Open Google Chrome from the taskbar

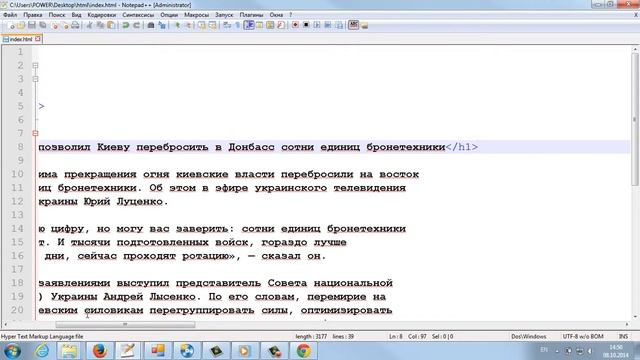pyautogui.click(x=303, y=351)
